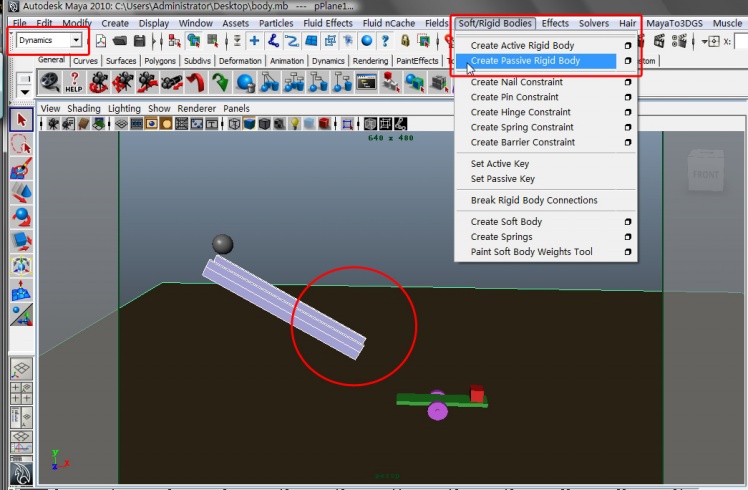This screenshot has width=748, height=490.
Task: Activate the Show Manipulator tool
Action: click(x=21, y=314)
